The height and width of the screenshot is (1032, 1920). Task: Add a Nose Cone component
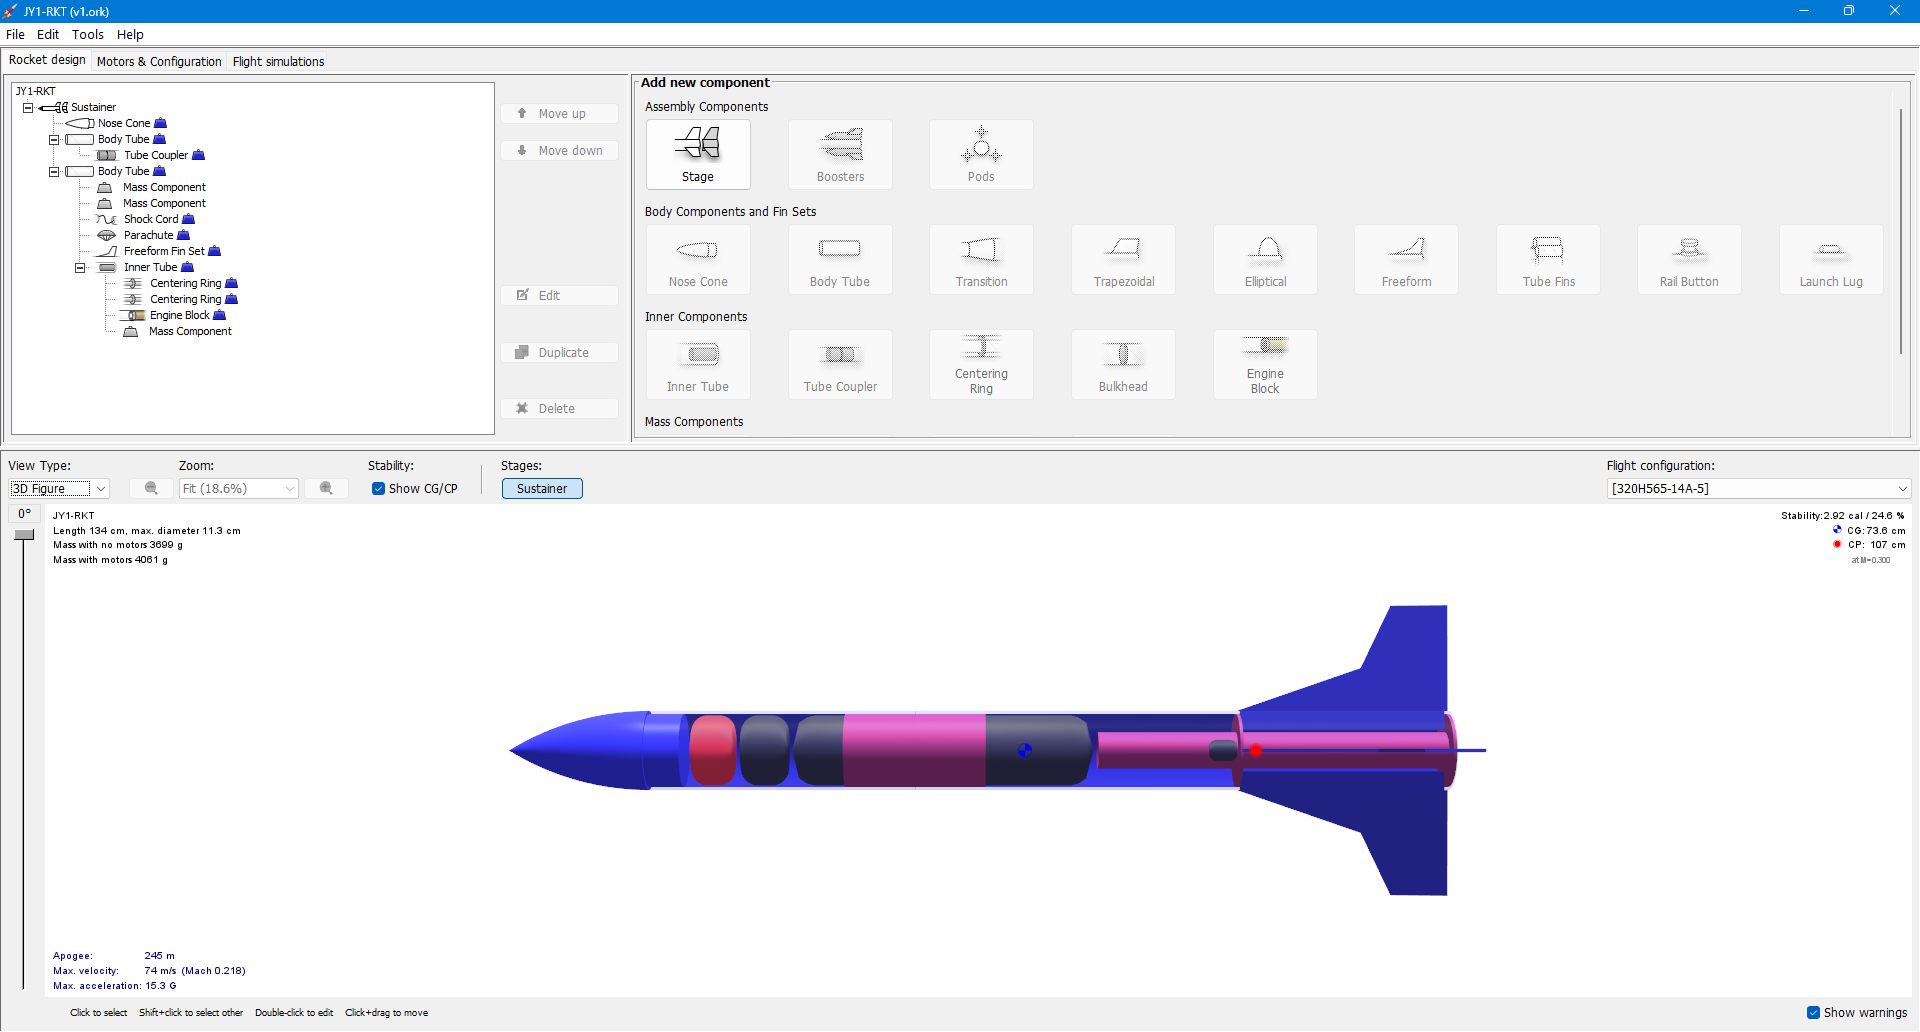(x=698, y=259)
